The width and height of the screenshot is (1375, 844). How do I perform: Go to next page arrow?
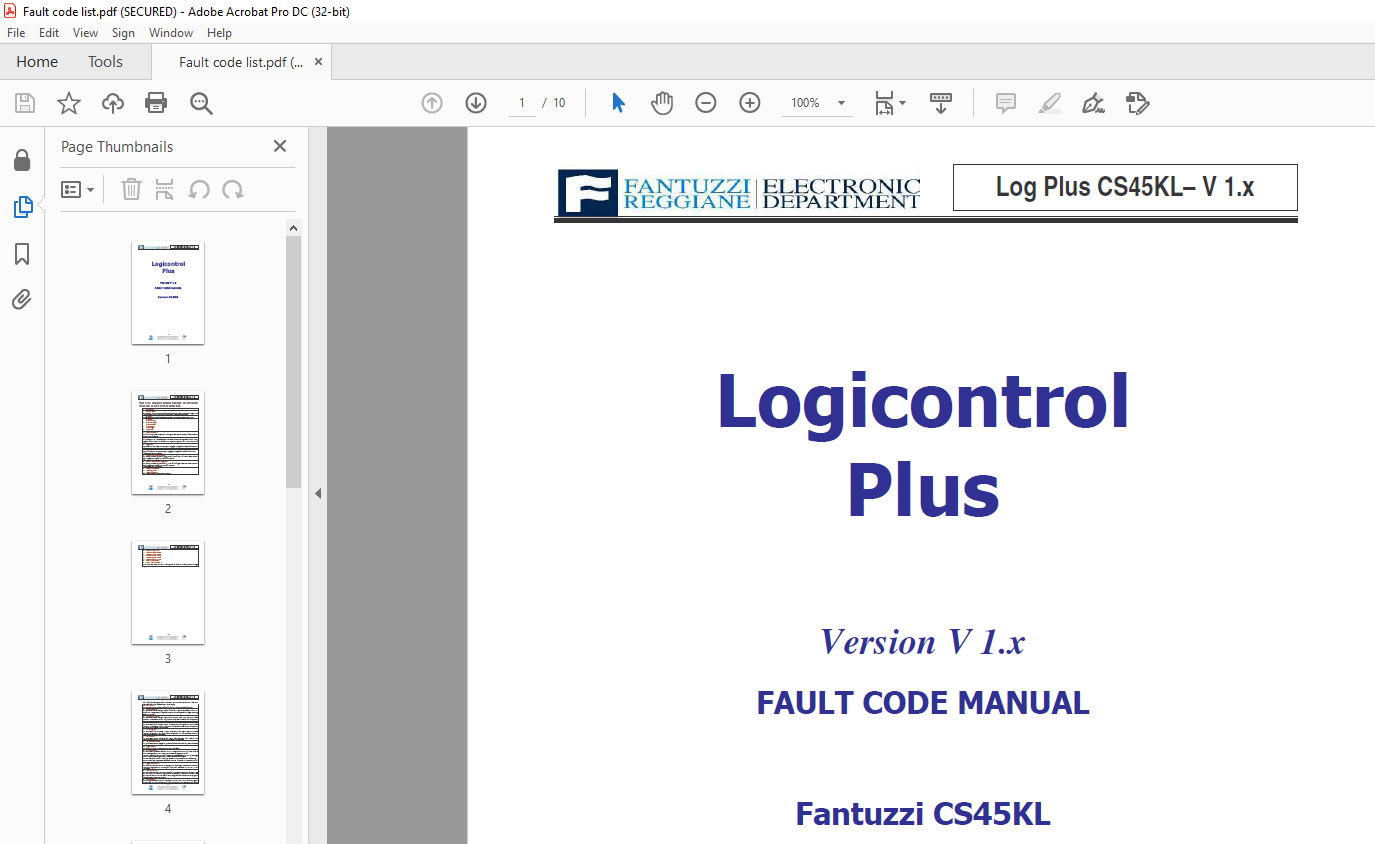tap(476, 103)
